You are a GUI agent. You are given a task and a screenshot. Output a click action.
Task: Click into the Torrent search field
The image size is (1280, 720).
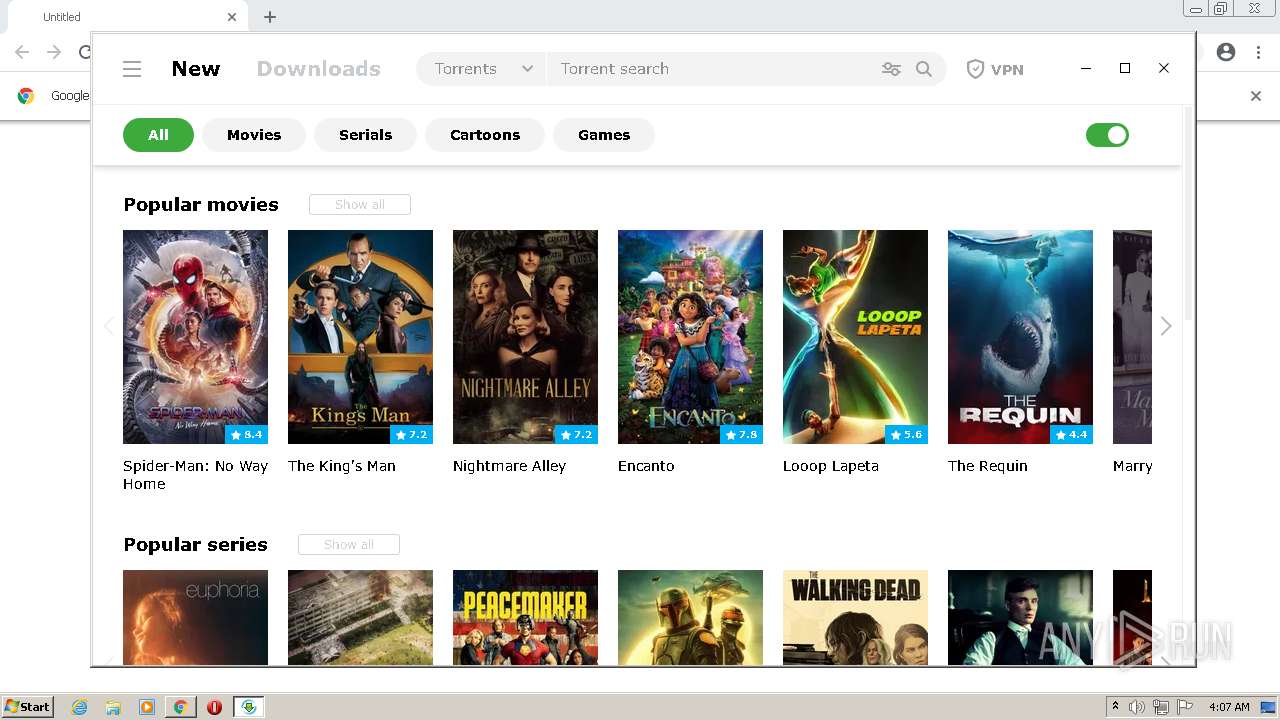712,69
